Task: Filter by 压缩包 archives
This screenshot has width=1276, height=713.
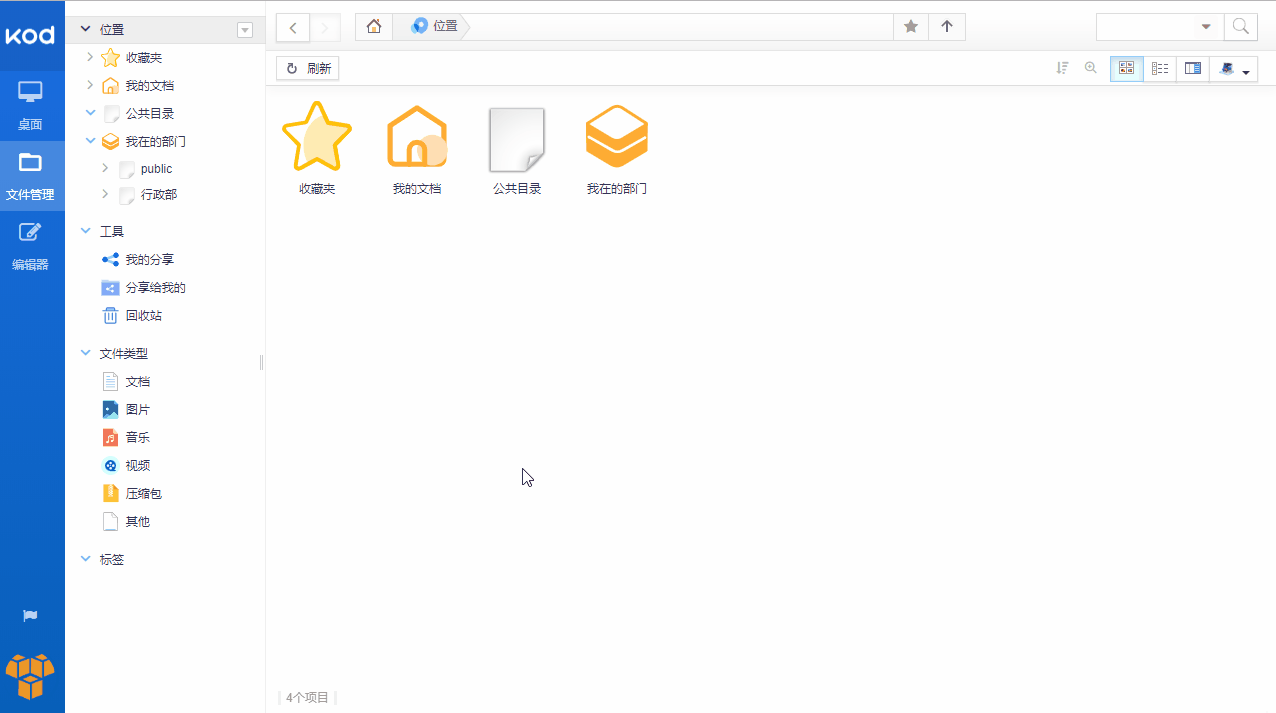Action: click(x=143, y=494)
